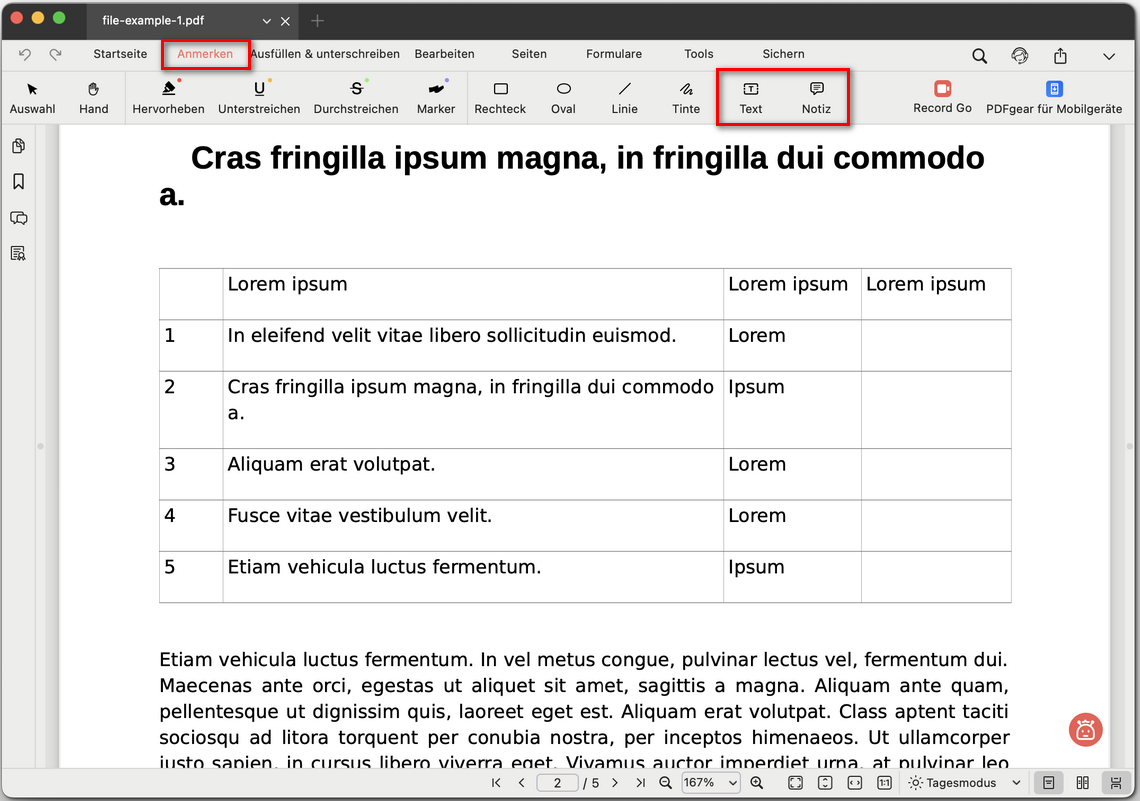Open the 167% zoom level dropdown
Image resolution: width=1140 pixels, height=801 pixels.
(711, 783)
